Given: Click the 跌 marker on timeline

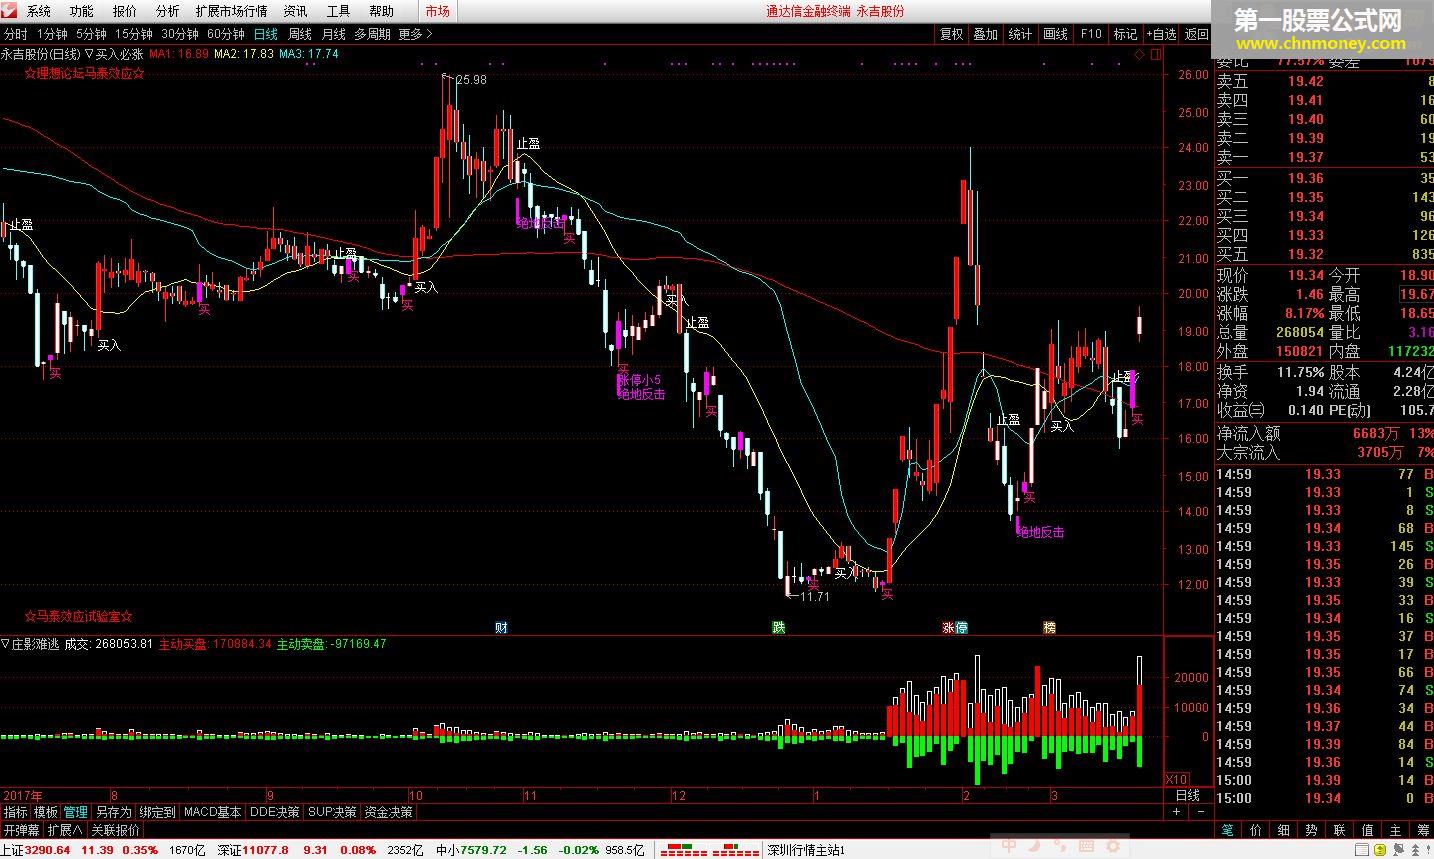Looking at the screenshot, I should 778,628.
